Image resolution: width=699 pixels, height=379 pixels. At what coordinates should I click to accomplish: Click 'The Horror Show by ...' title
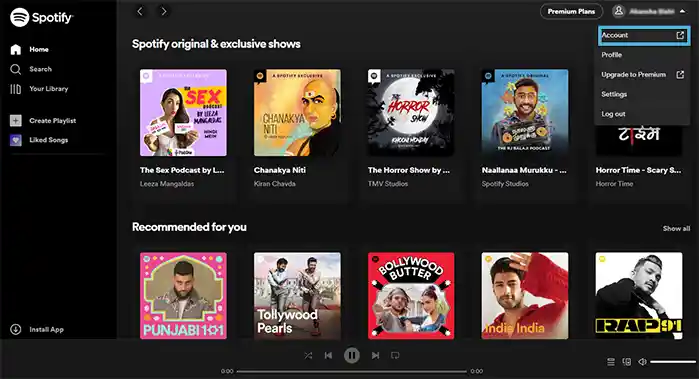click(x=409, y=170)
